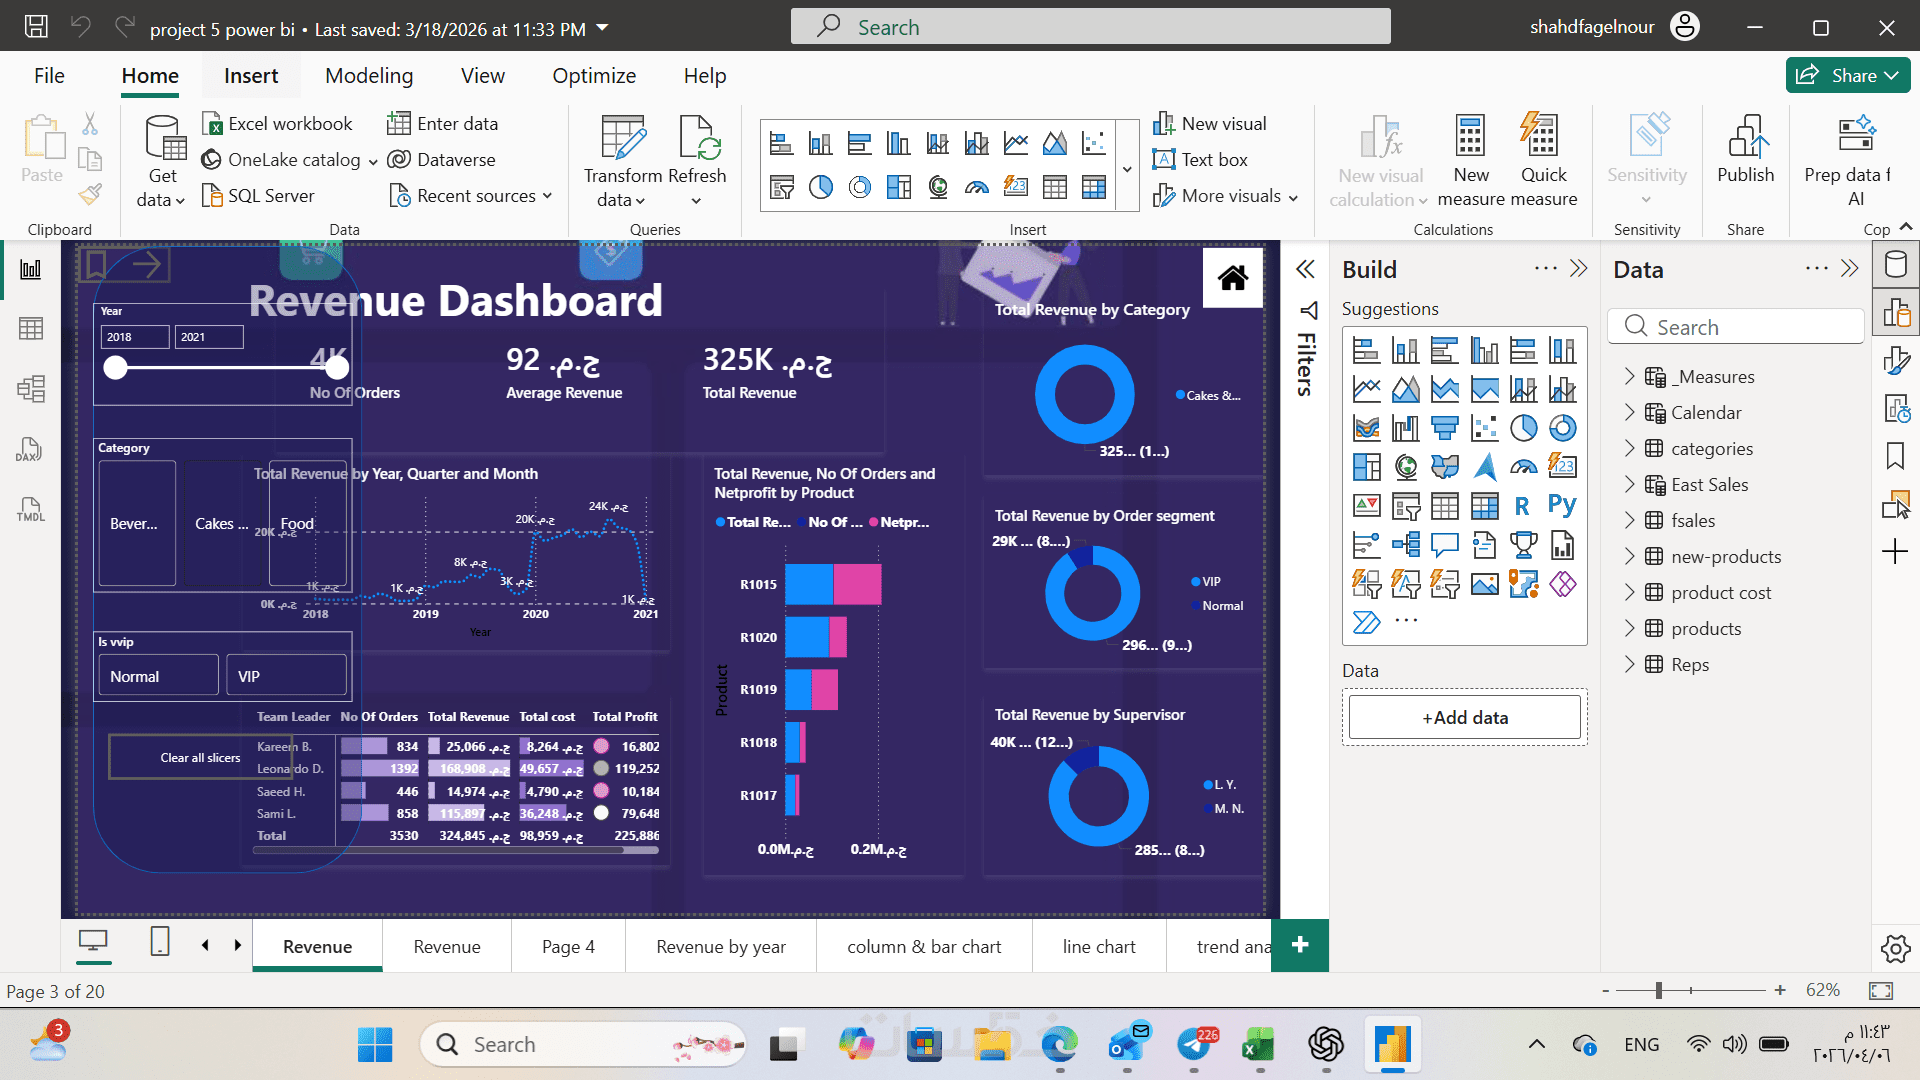Viewport: 1920px width, 1080px height.
Task: Click the Add data button
Action: pyautogui.click(x=1464, y=717)
